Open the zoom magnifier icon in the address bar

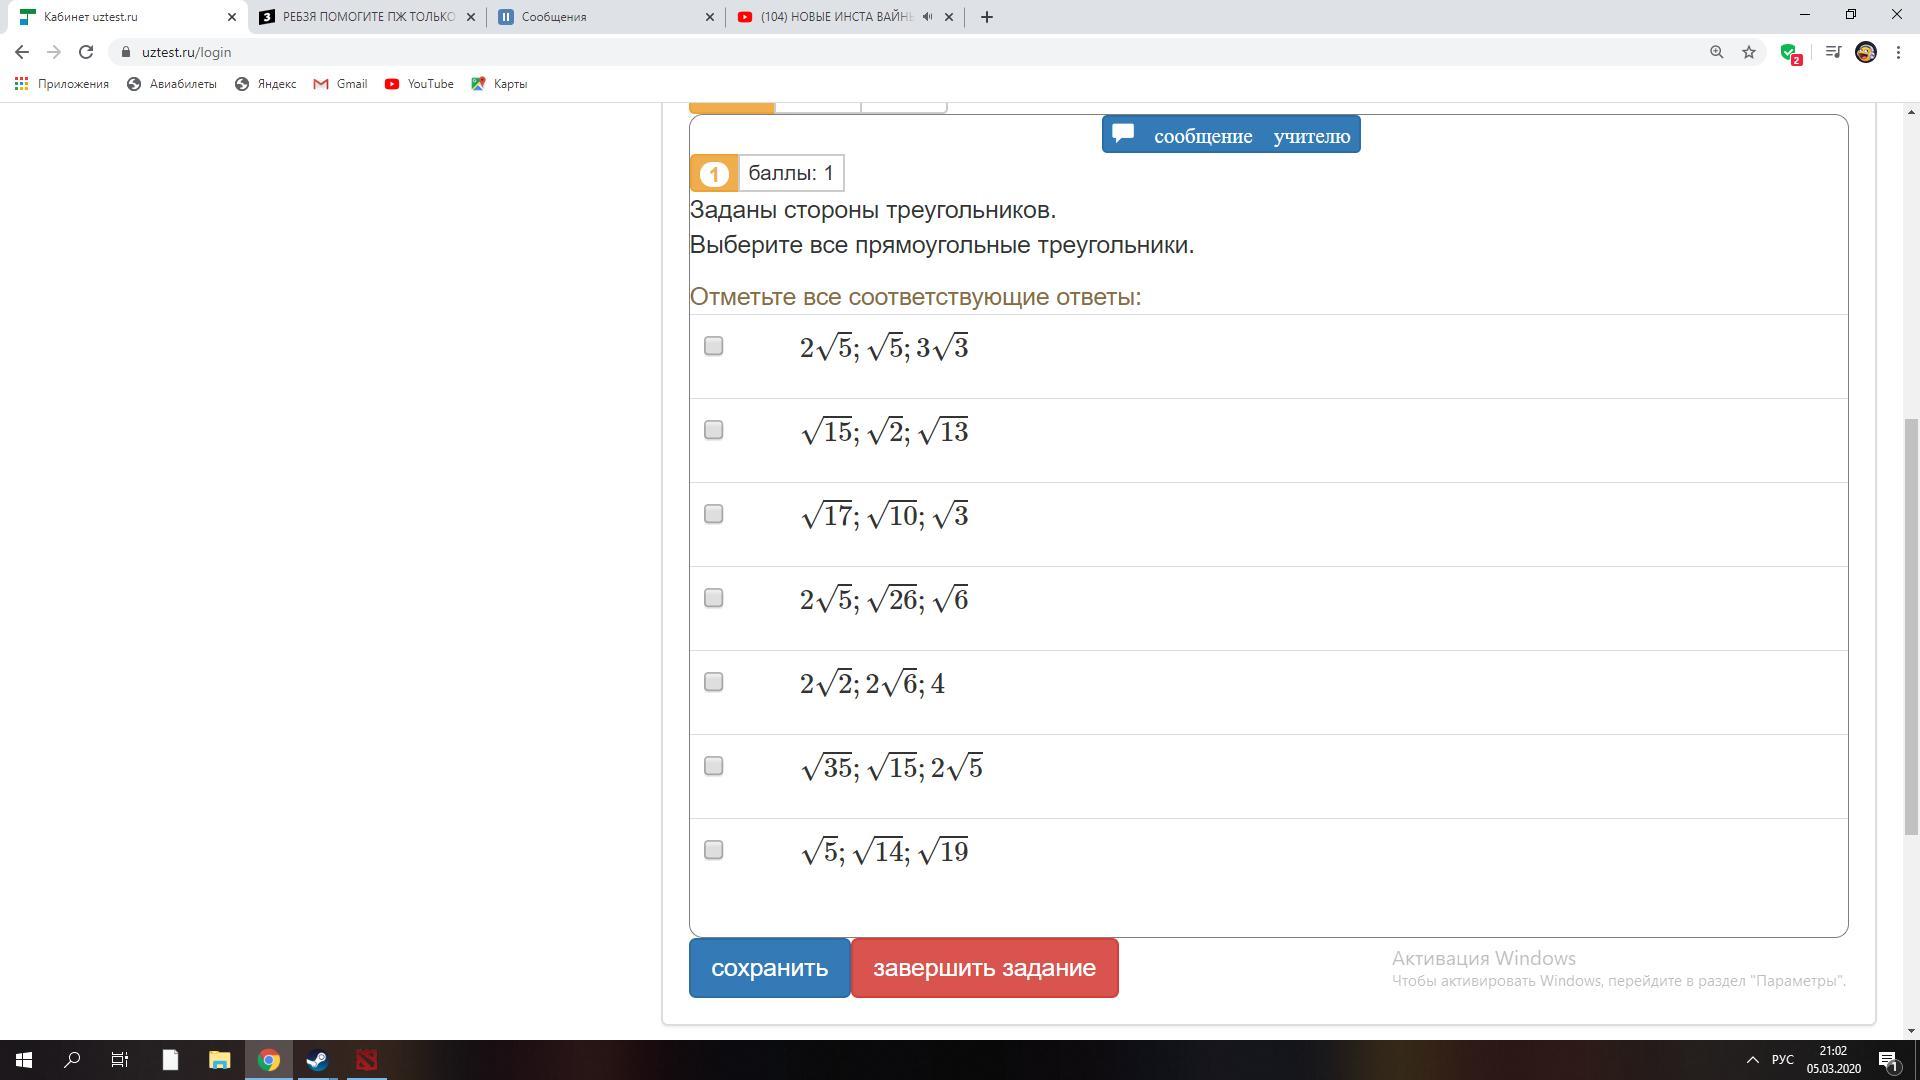(x=1716, y=52)
